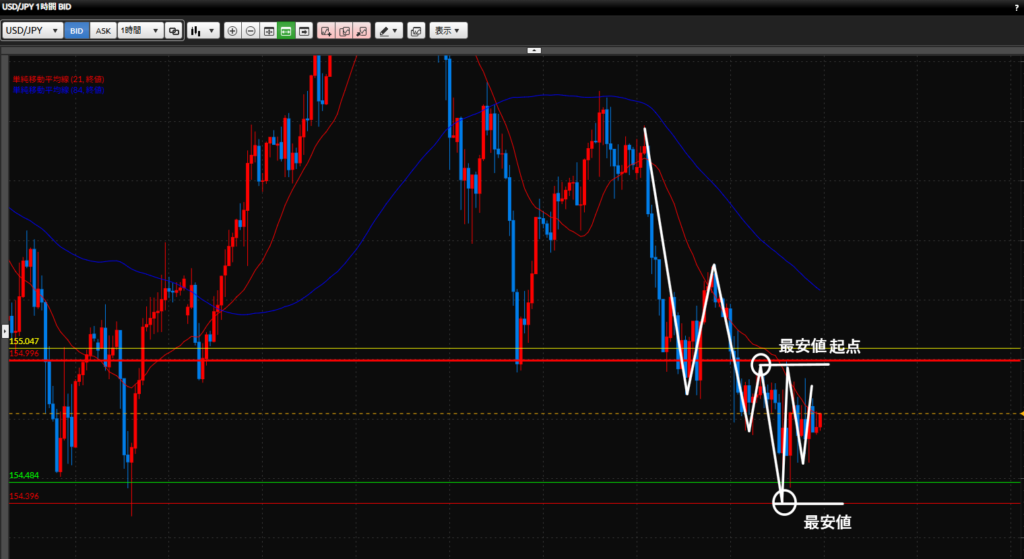The height and width of the screenshot is (559, 1024).
Task: Zoom out with the minus magnifier icon
Action: coord(250,31)
